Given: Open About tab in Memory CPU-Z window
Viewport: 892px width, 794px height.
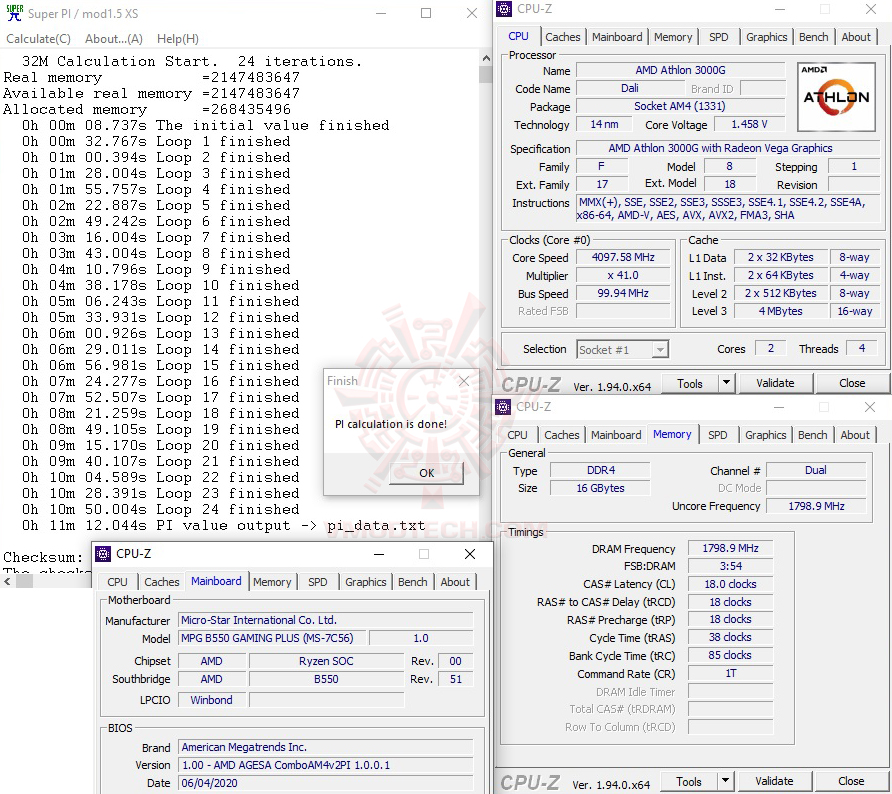Looking at the screenshot, I should click(x=854, y=435).
